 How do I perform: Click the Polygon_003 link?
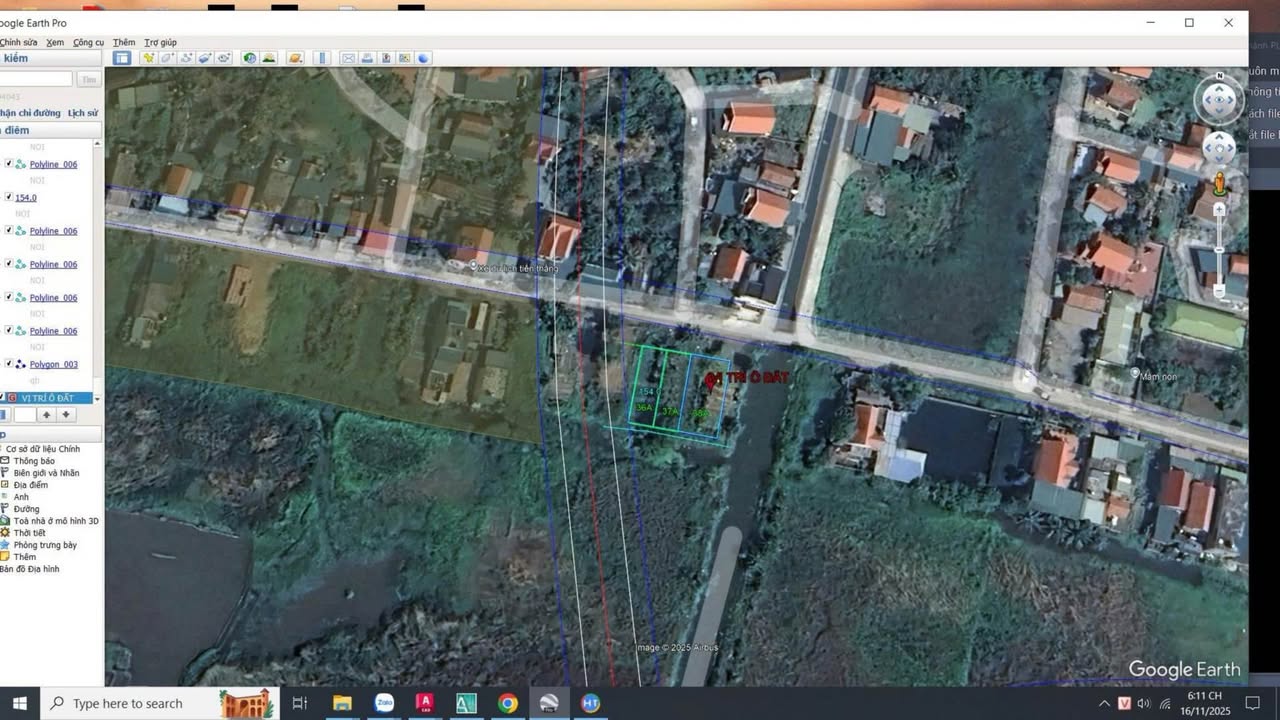coord(53,364)
